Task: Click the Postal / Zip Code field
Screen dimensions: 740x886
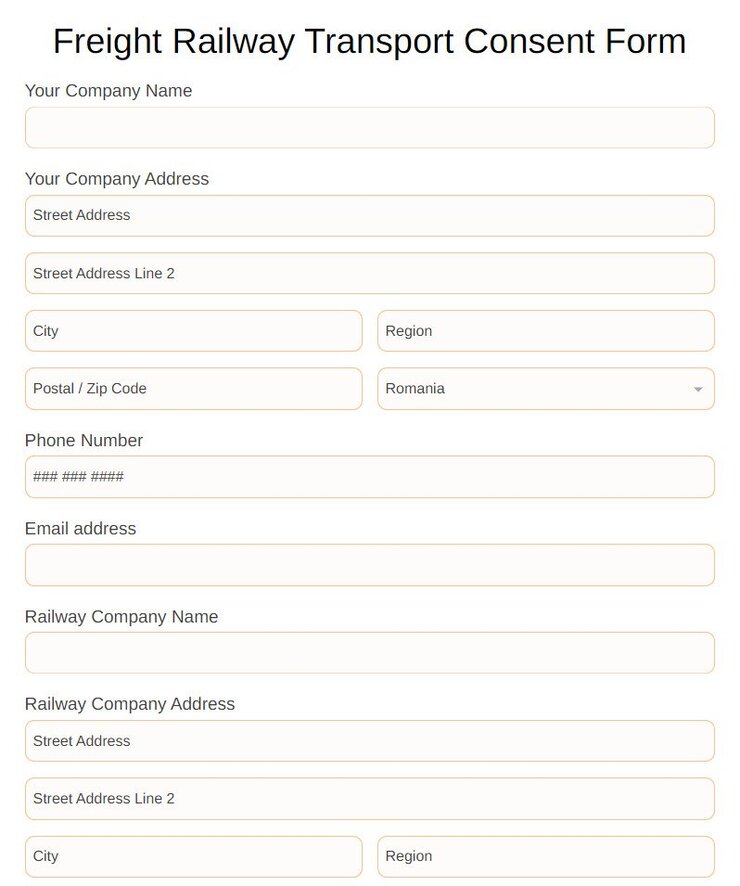Action: click(x=192, y=389)
